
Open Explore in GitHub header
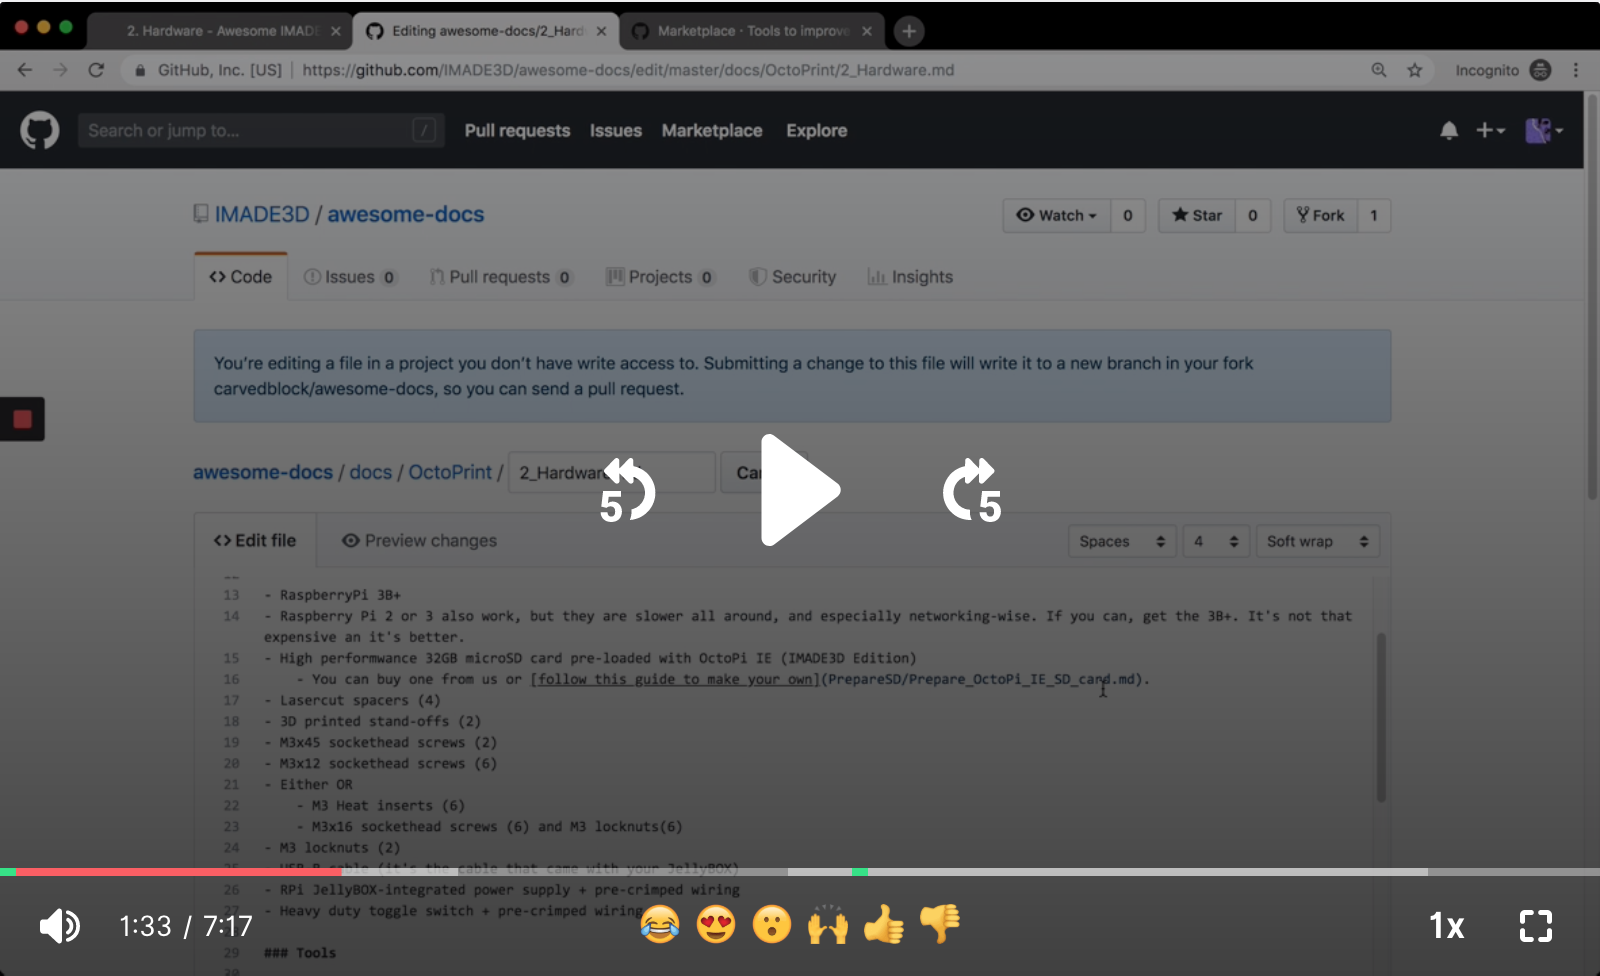(816, 131)
